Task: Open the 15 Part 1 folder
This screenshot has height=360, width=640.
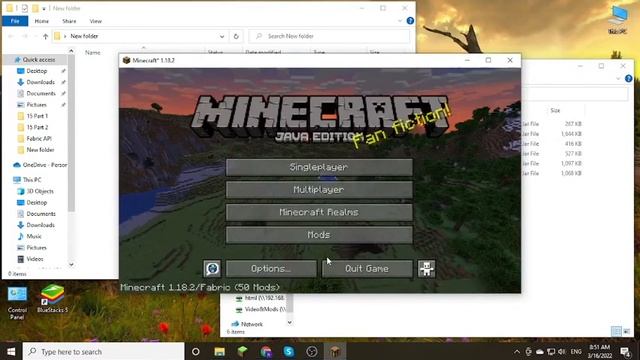Action: coord(37,116)
